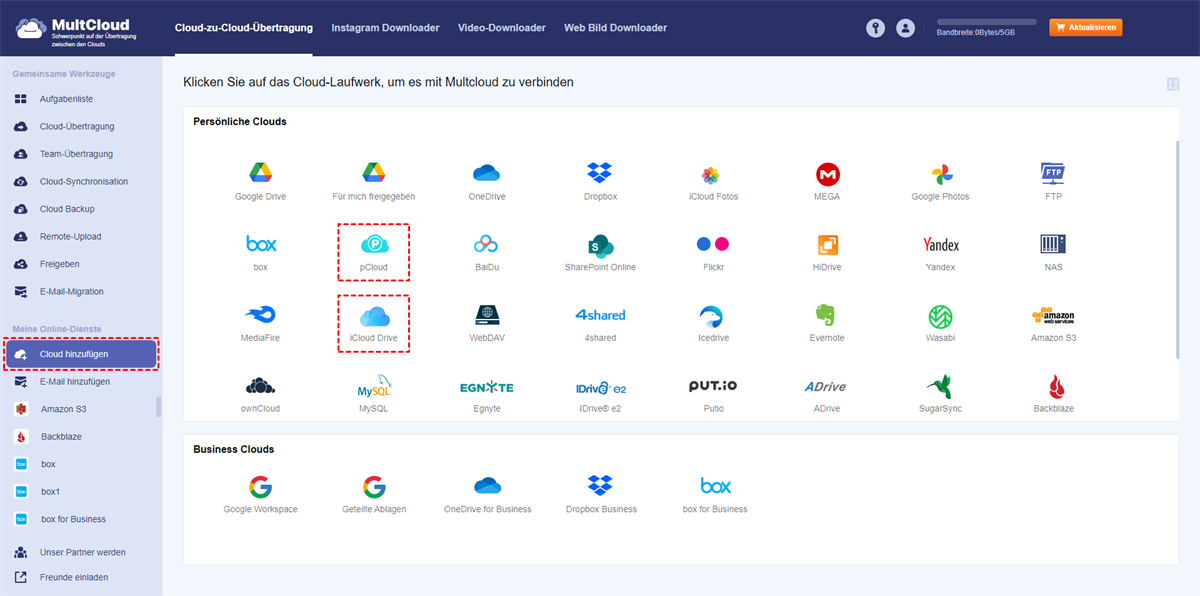Select Cloud Backup in sidebar
The image size is (1200, 596).
[67, 209]
